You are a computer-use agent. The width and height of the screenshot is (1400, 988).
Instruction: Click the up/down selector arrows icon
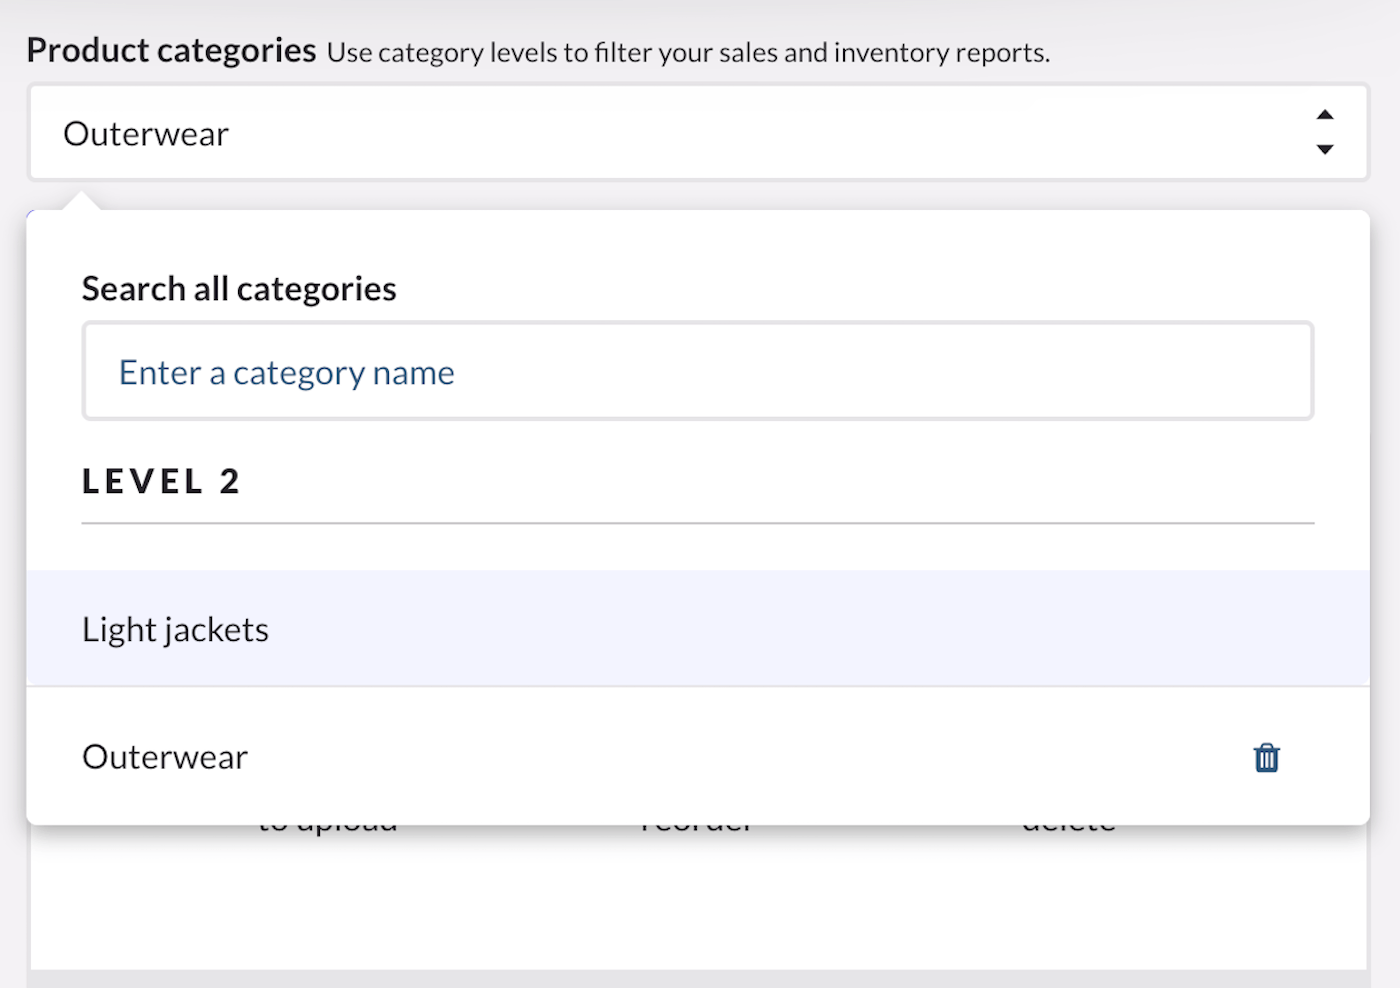(x=1324, y=132)
